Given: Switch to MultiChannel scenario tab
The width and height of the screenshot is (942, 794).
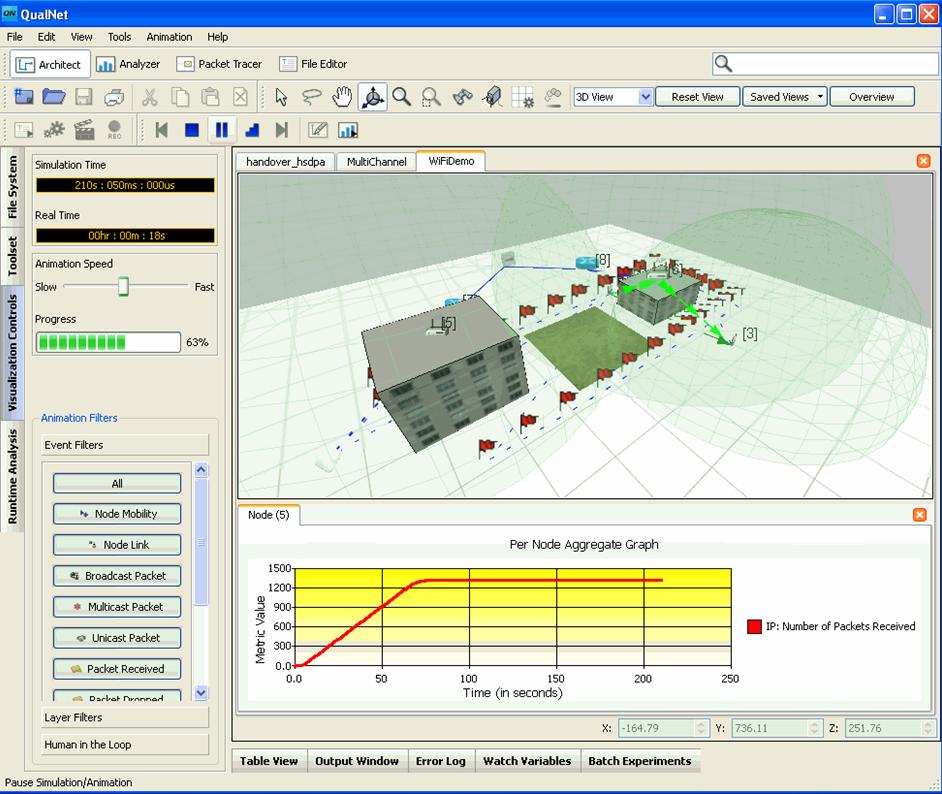Looking at the screenshot, I should [376, 162].
